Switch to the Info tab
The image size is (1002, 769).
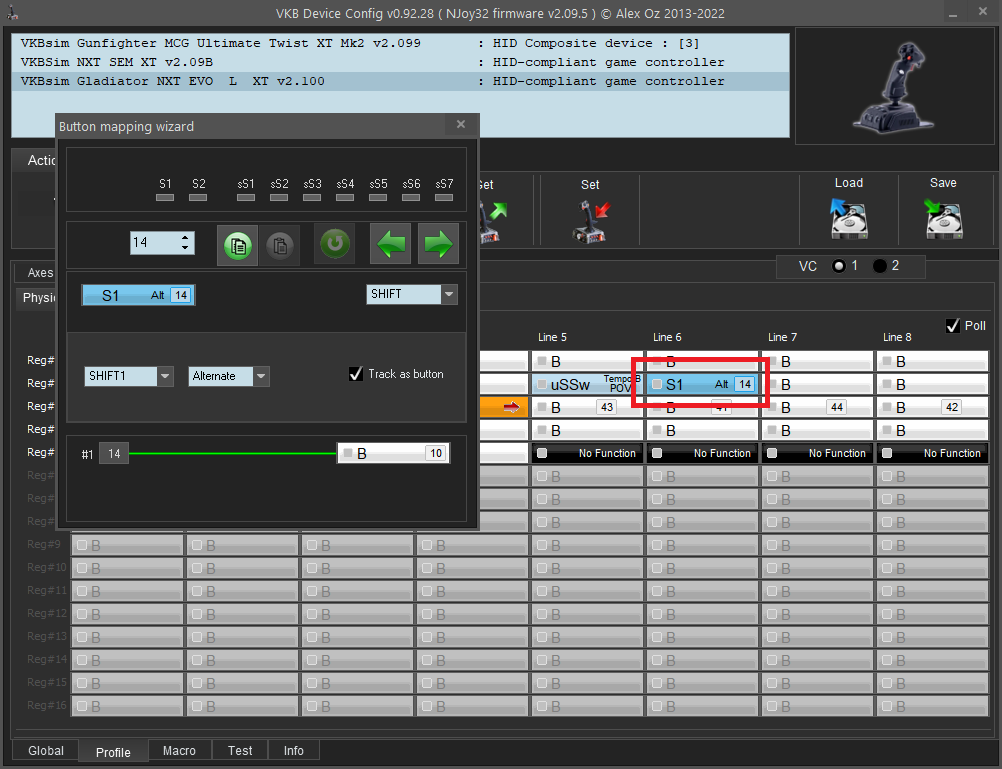coord(293,750)
